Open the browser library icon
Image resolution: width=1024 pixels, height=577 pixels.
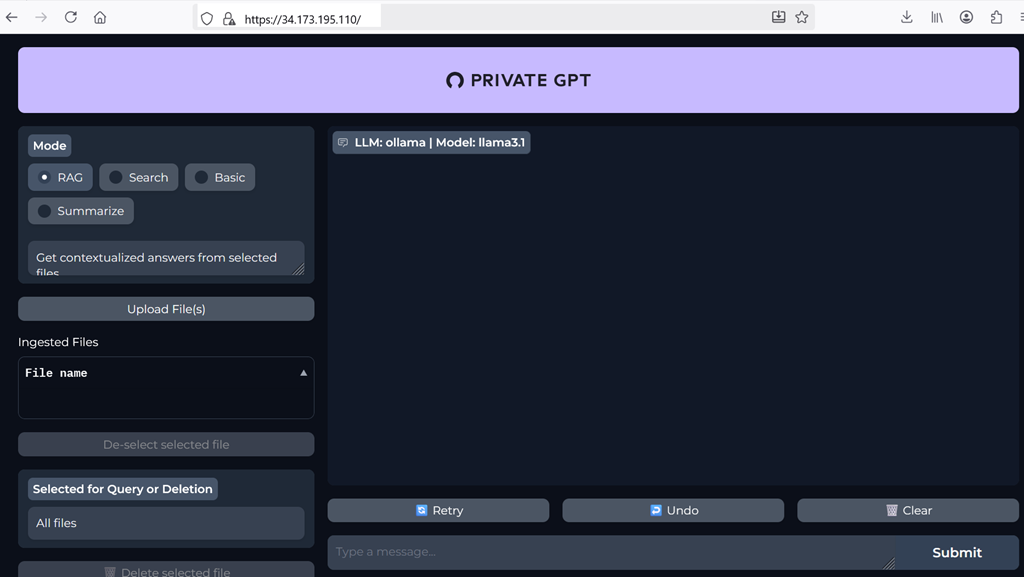pos(937,17)
